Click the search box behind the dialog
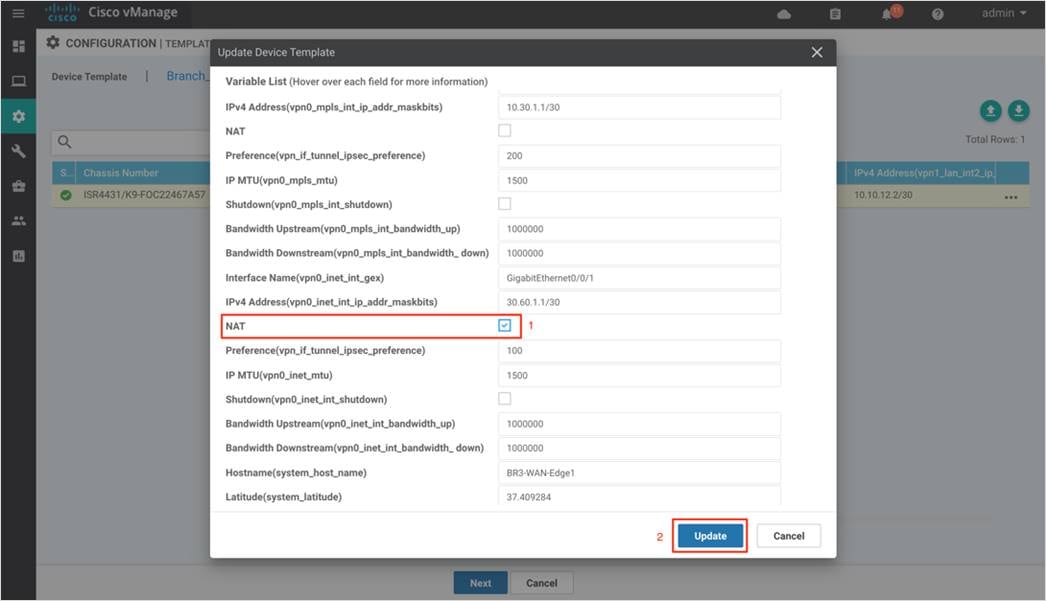This screenshot has width=1046, height=601. tap(131, 141)
